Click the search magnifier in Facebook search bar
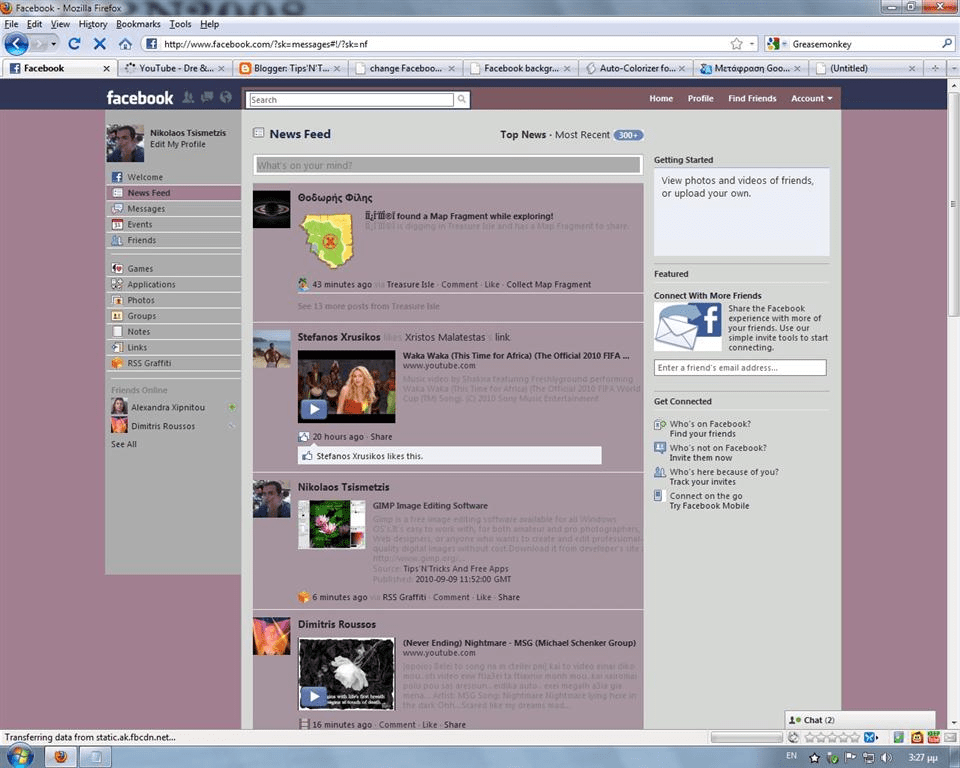Screen dimensions: 960x768 pos(461,100)
